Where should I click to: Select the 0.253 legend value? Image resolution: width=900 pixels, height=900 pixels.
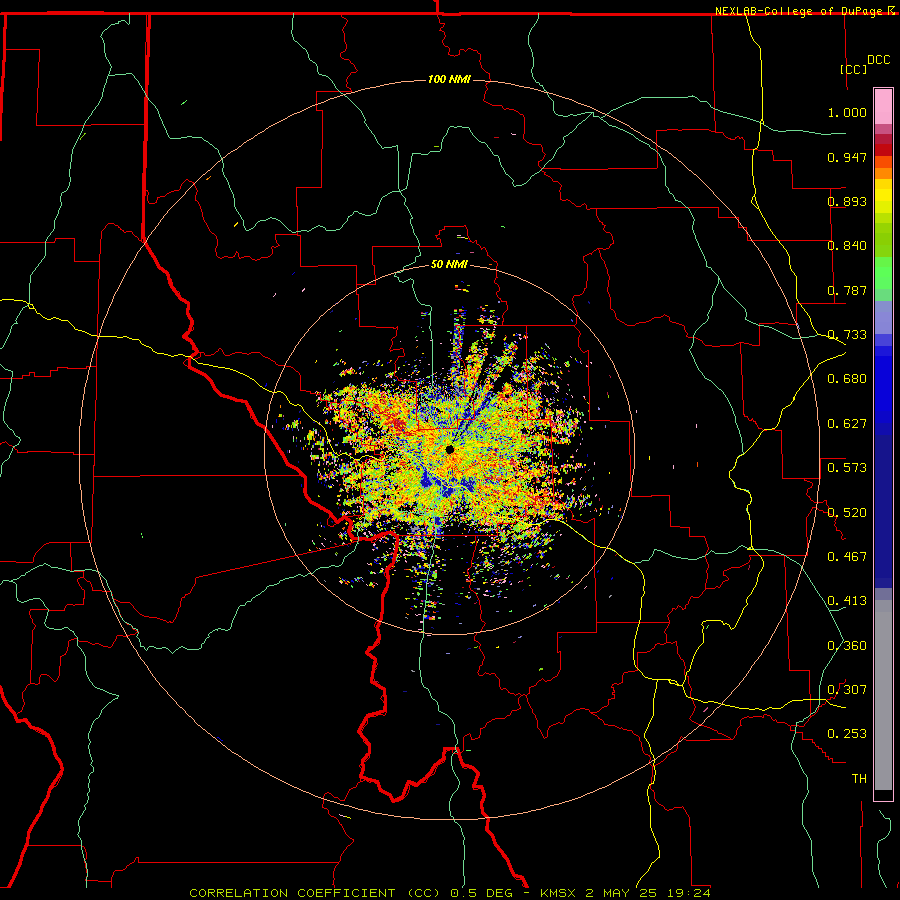847,734
